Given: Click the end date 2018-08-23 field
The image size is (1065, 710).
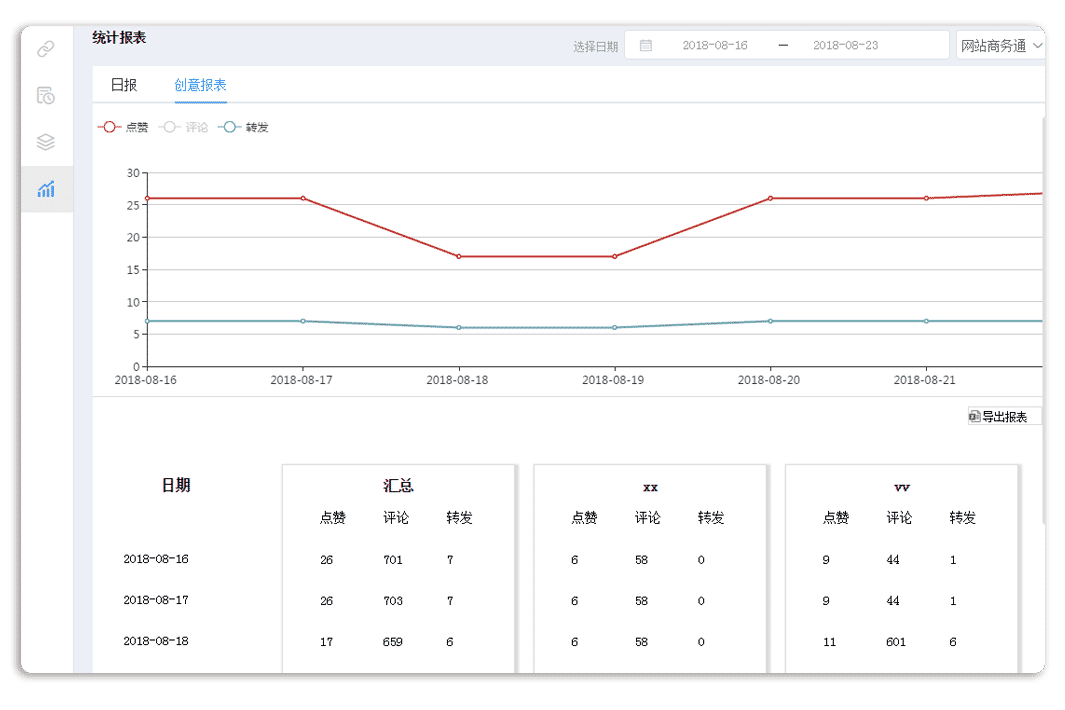Looking at the screenshot, I should (845, 45).
